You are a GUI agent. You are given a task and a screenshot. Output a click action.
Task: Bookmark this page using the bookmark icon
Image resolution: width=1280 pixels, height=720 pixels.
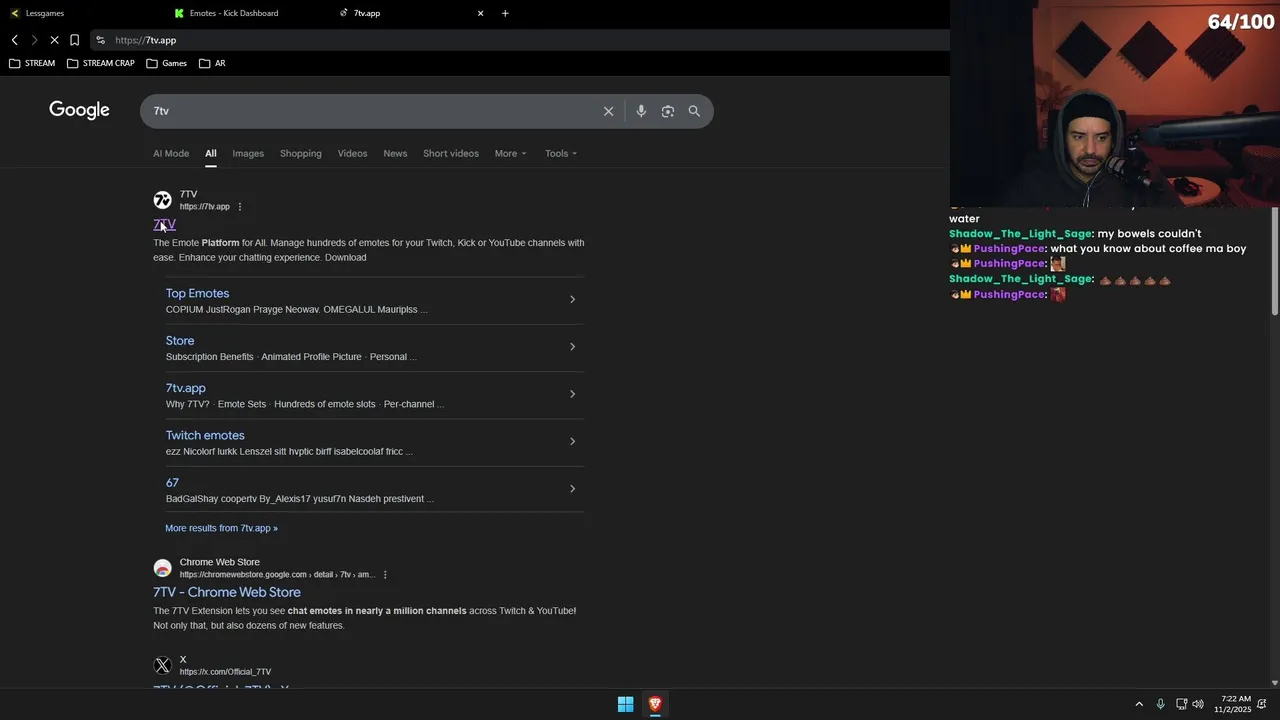[x=74, y=40]
